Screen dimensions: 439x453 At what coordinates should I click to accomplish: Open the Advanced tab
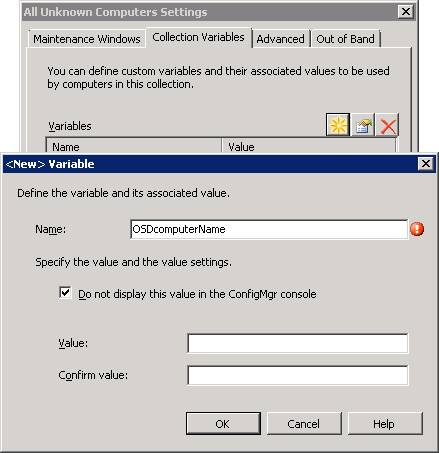281,39
